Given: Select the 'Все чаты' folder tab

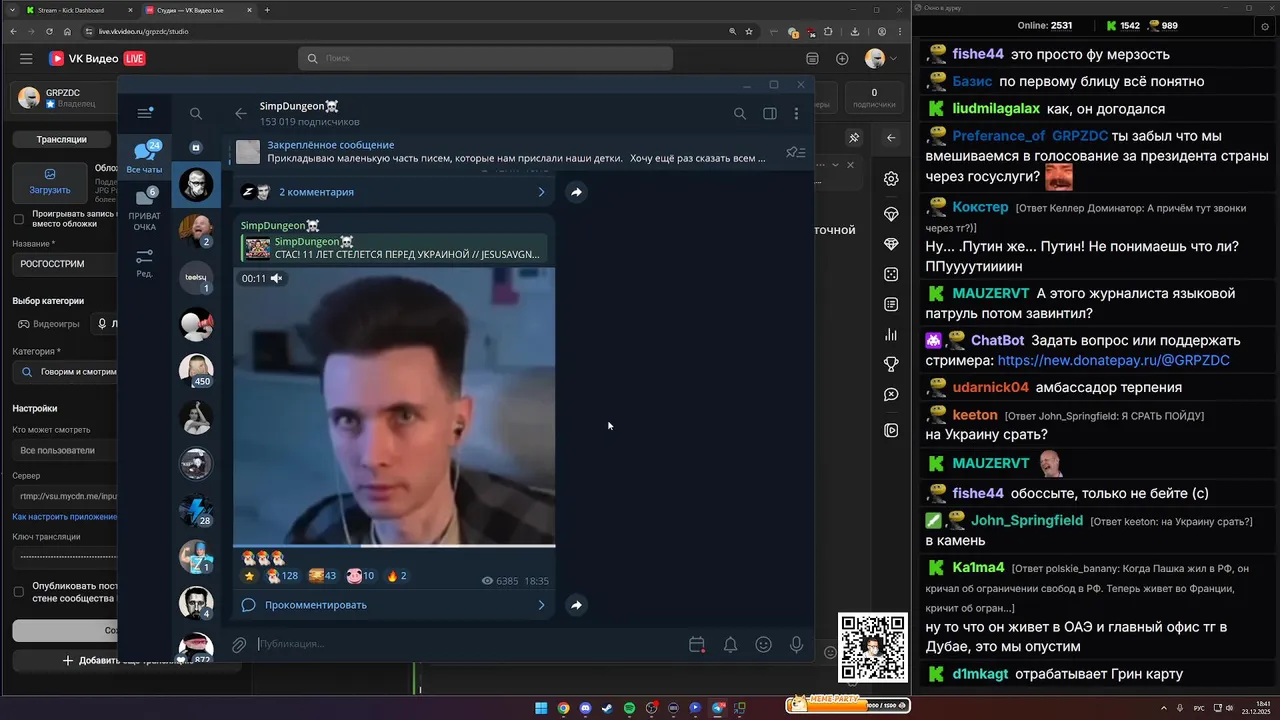Looking at the screenshot, I should tap(145, 158).
